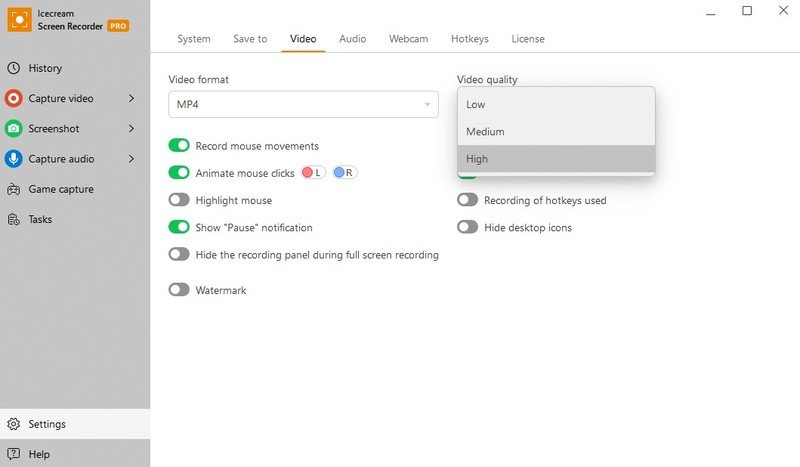Image resolution: width=800 pixels, height=467 pixels.
Task: Open the Game capture gamepad icon
Action: (14, 189)
